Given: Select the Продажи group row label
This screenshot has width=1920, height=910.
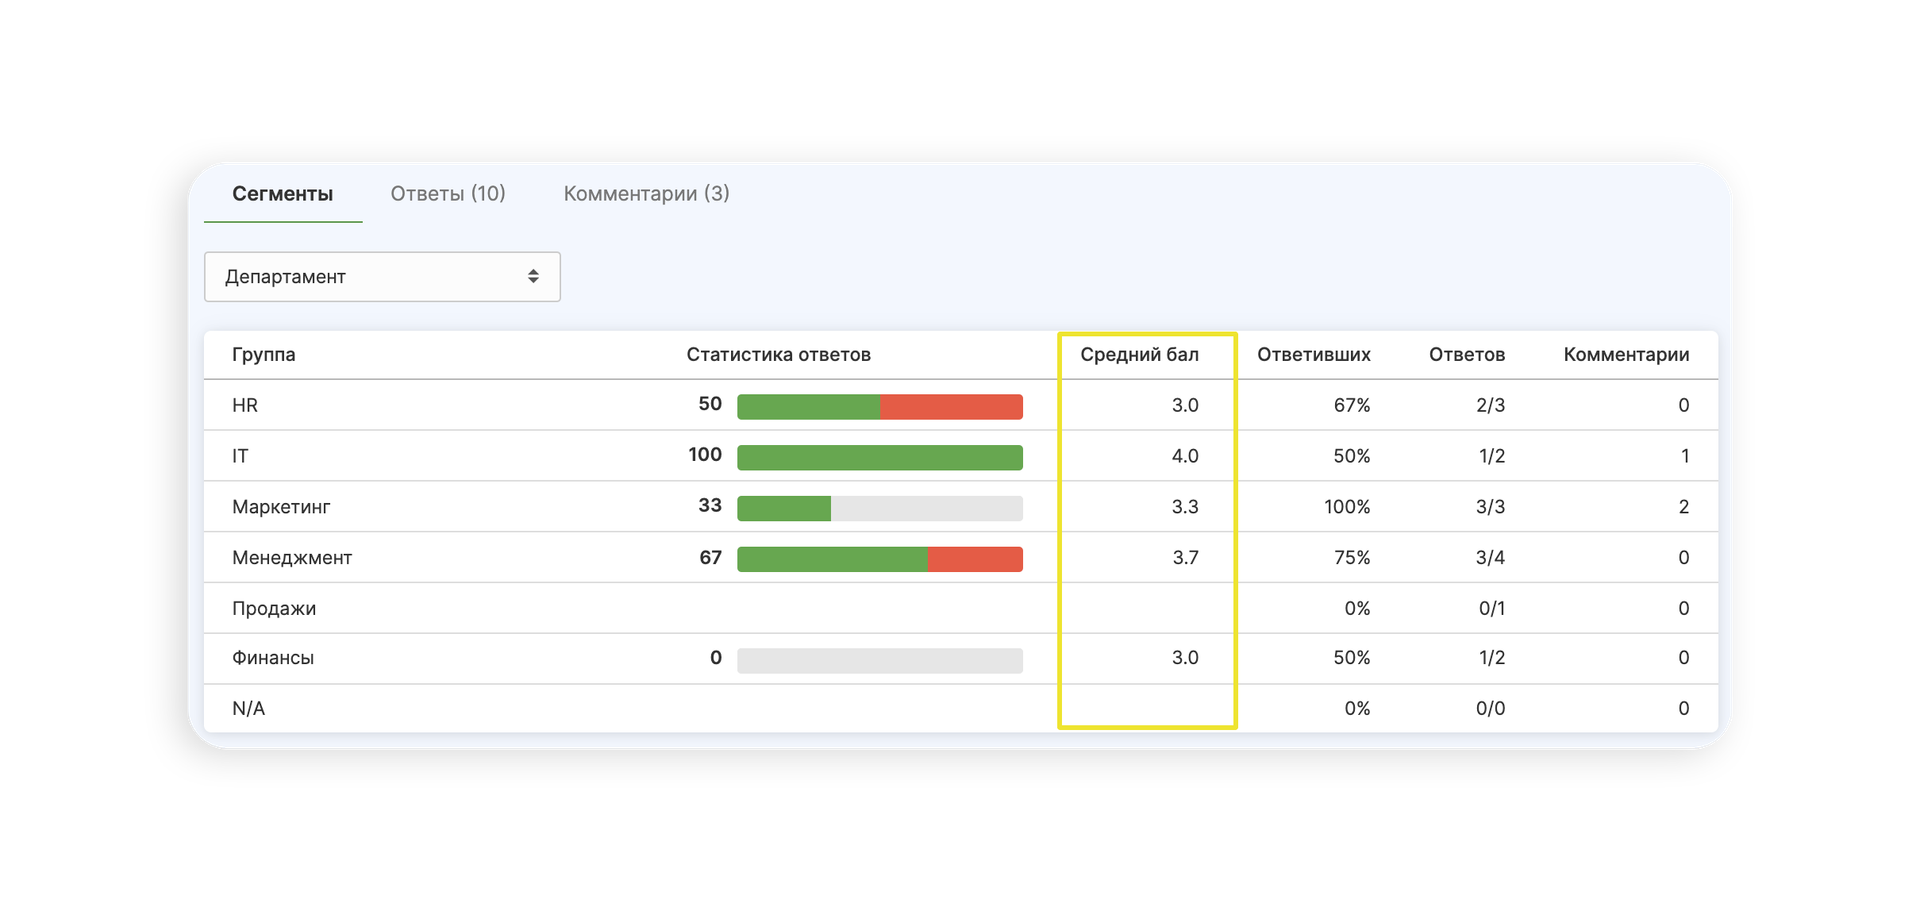Looking at the screenshot, I should pos(274,609).
